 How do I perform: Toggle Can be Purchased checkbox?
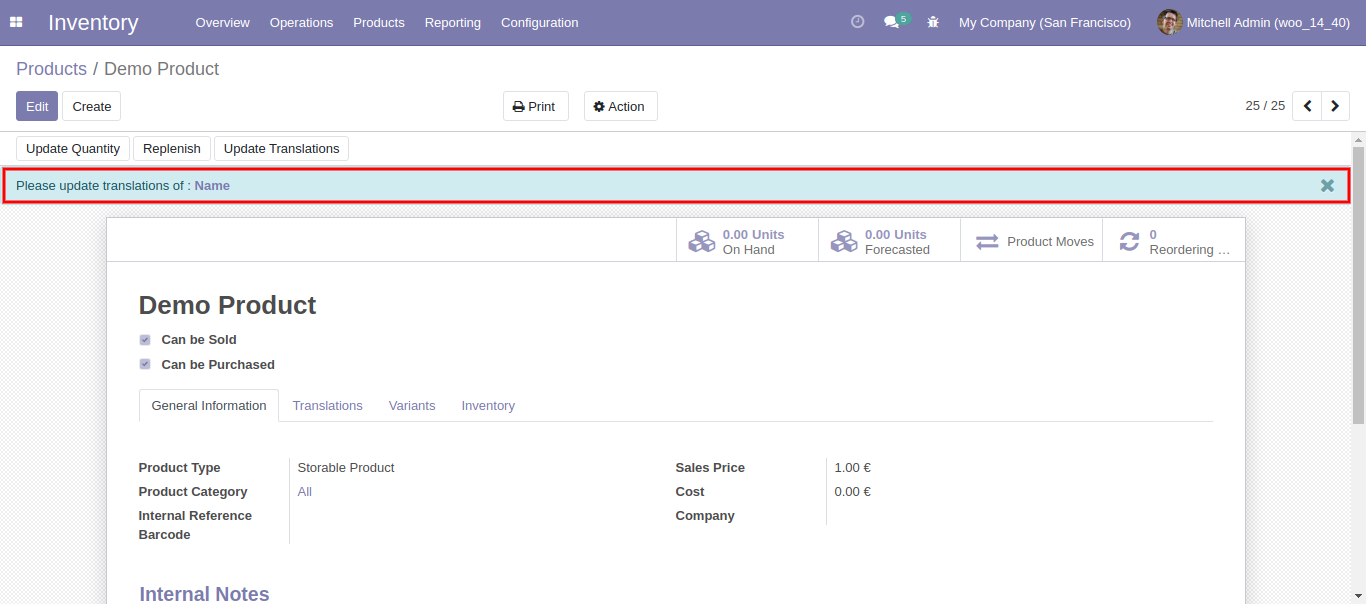click(145, 365)
